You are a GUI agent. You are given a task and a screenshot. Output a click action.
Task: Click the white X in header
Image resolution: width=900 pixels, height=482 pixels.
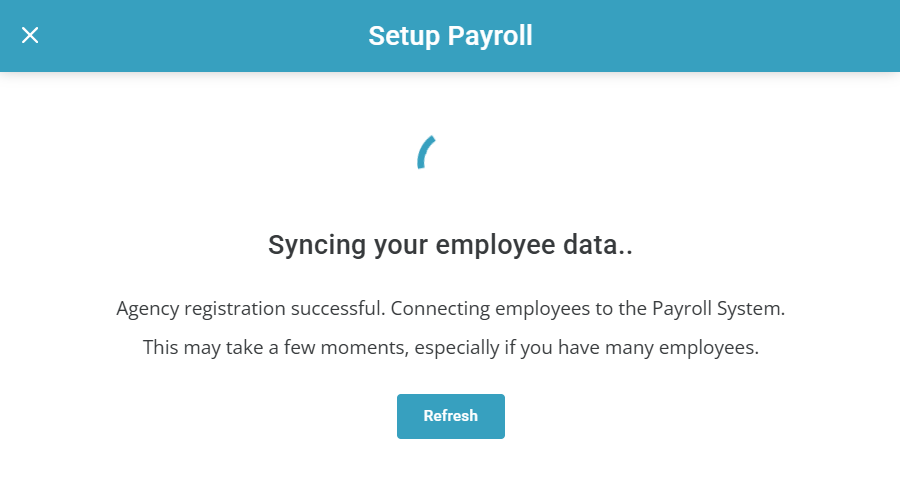[x=31, y=36]
